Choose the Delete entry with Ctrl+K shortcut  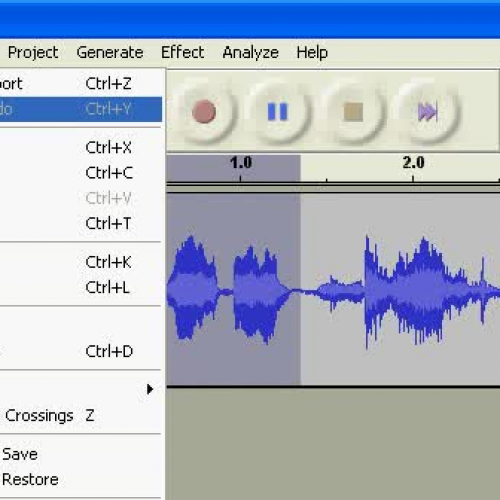tap(81, 262)
